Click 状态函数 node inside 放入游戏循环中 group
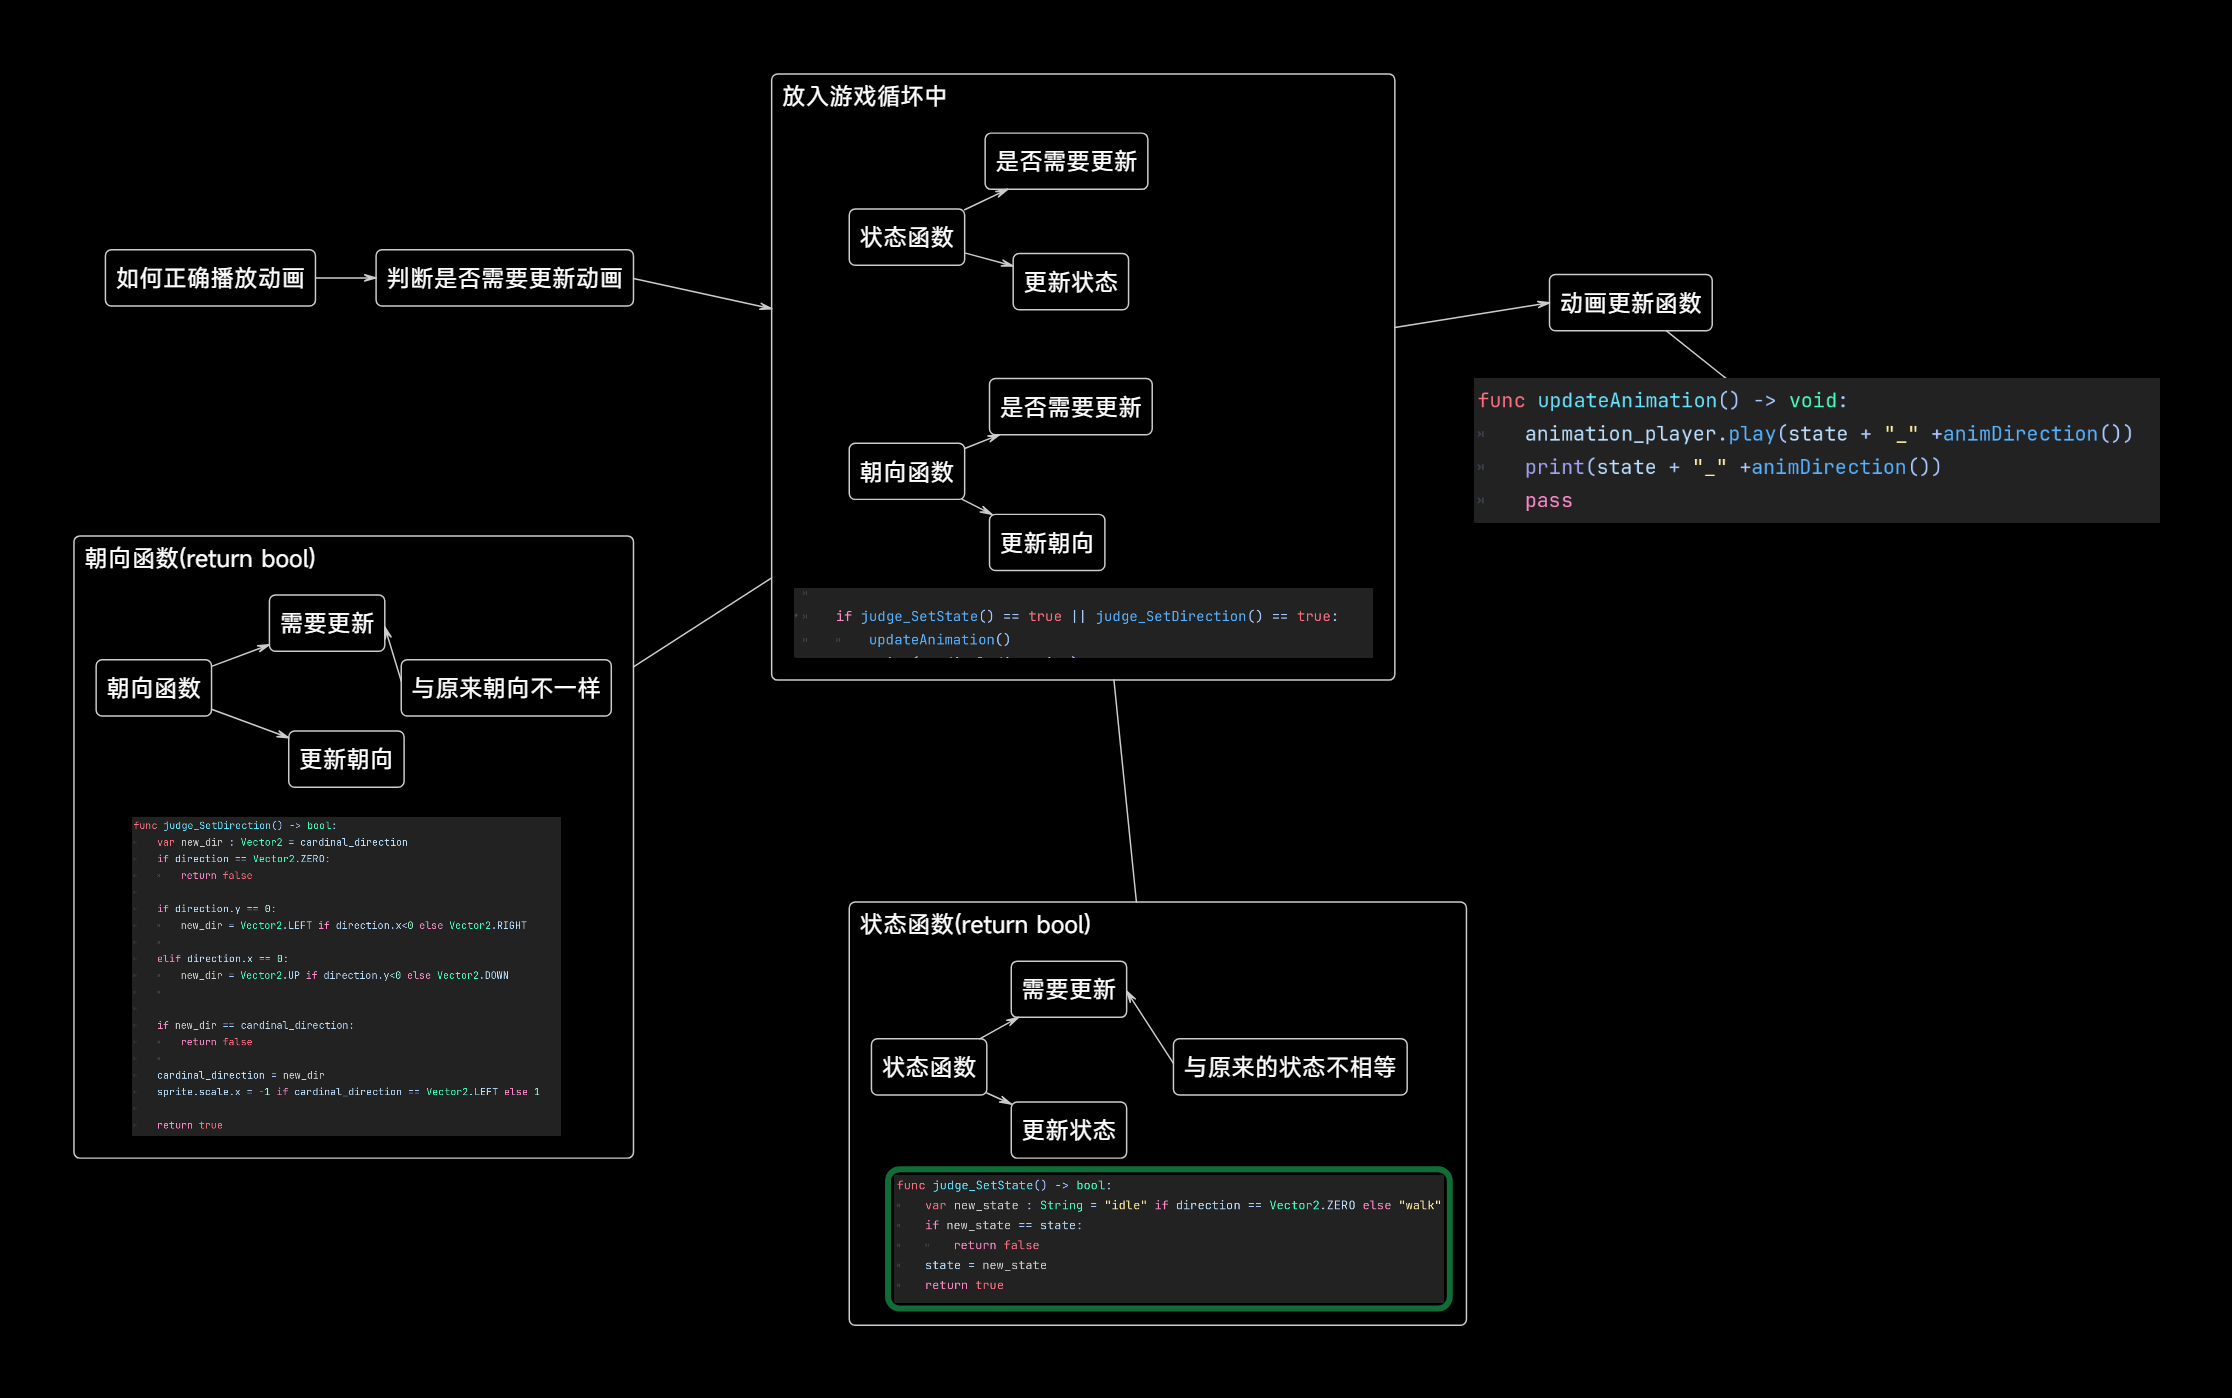 (906, 237)
